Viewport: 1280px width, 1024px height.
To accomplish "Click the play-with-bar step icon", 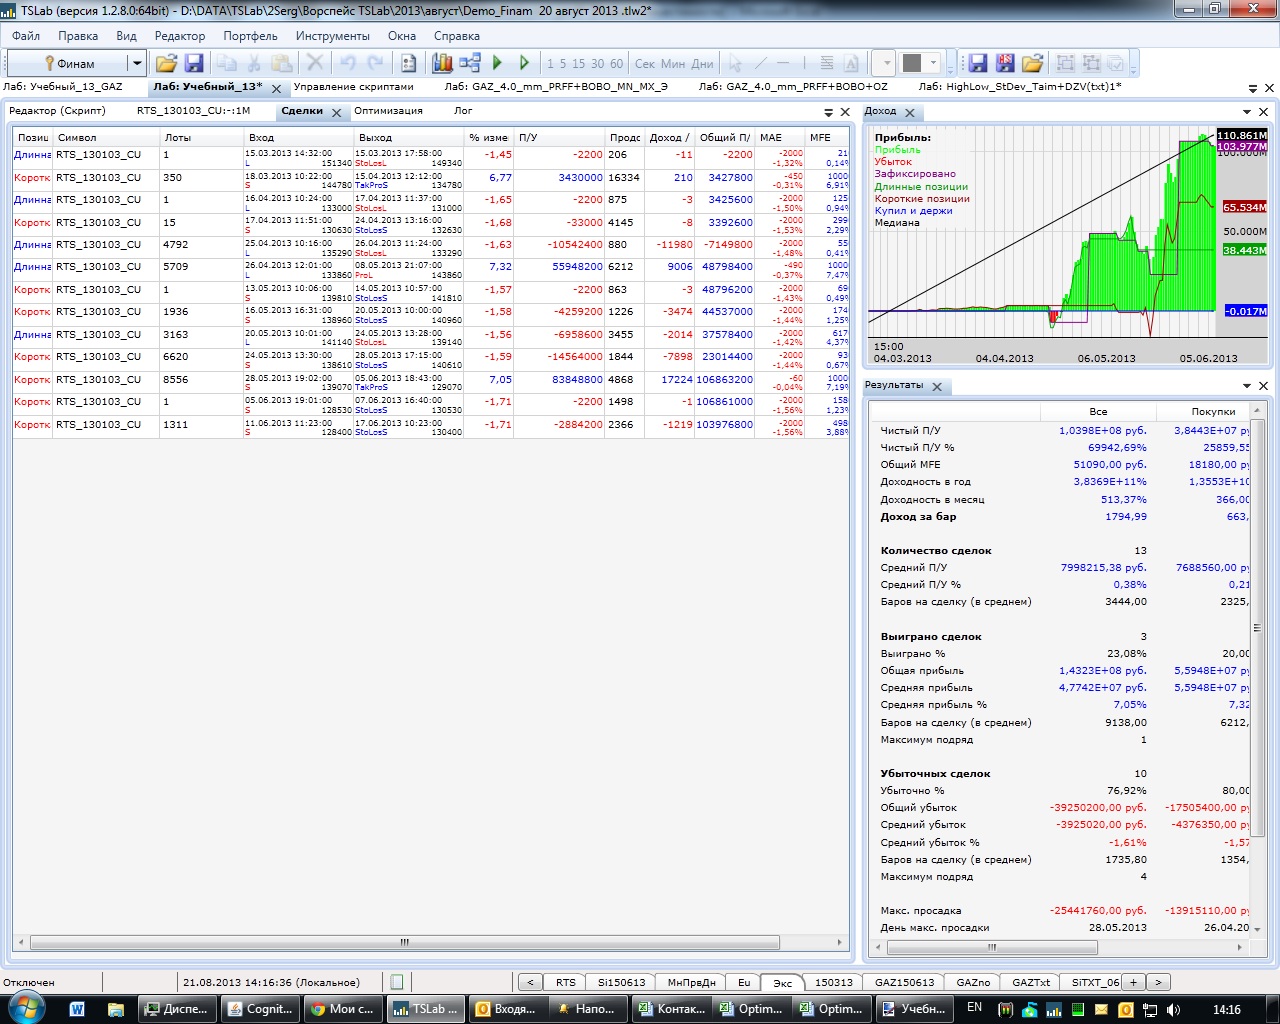I will tap(524, 63).
